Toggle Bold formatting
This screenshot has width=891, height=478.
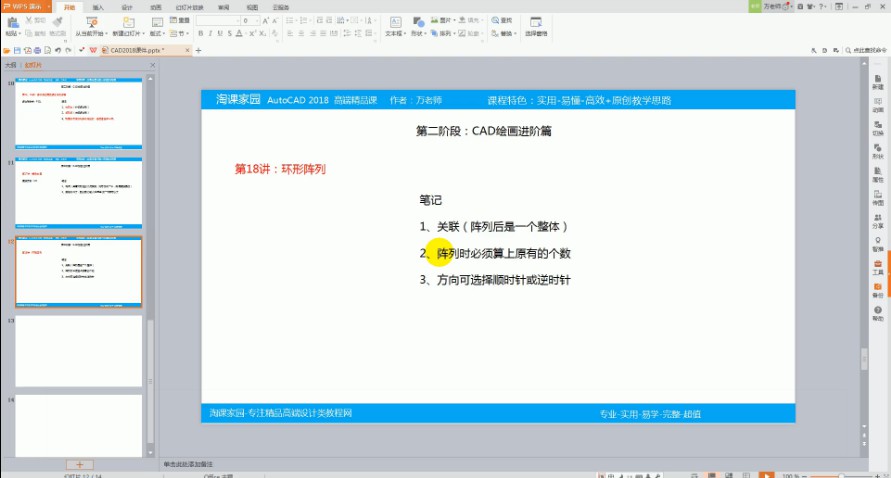pos(201,34)
